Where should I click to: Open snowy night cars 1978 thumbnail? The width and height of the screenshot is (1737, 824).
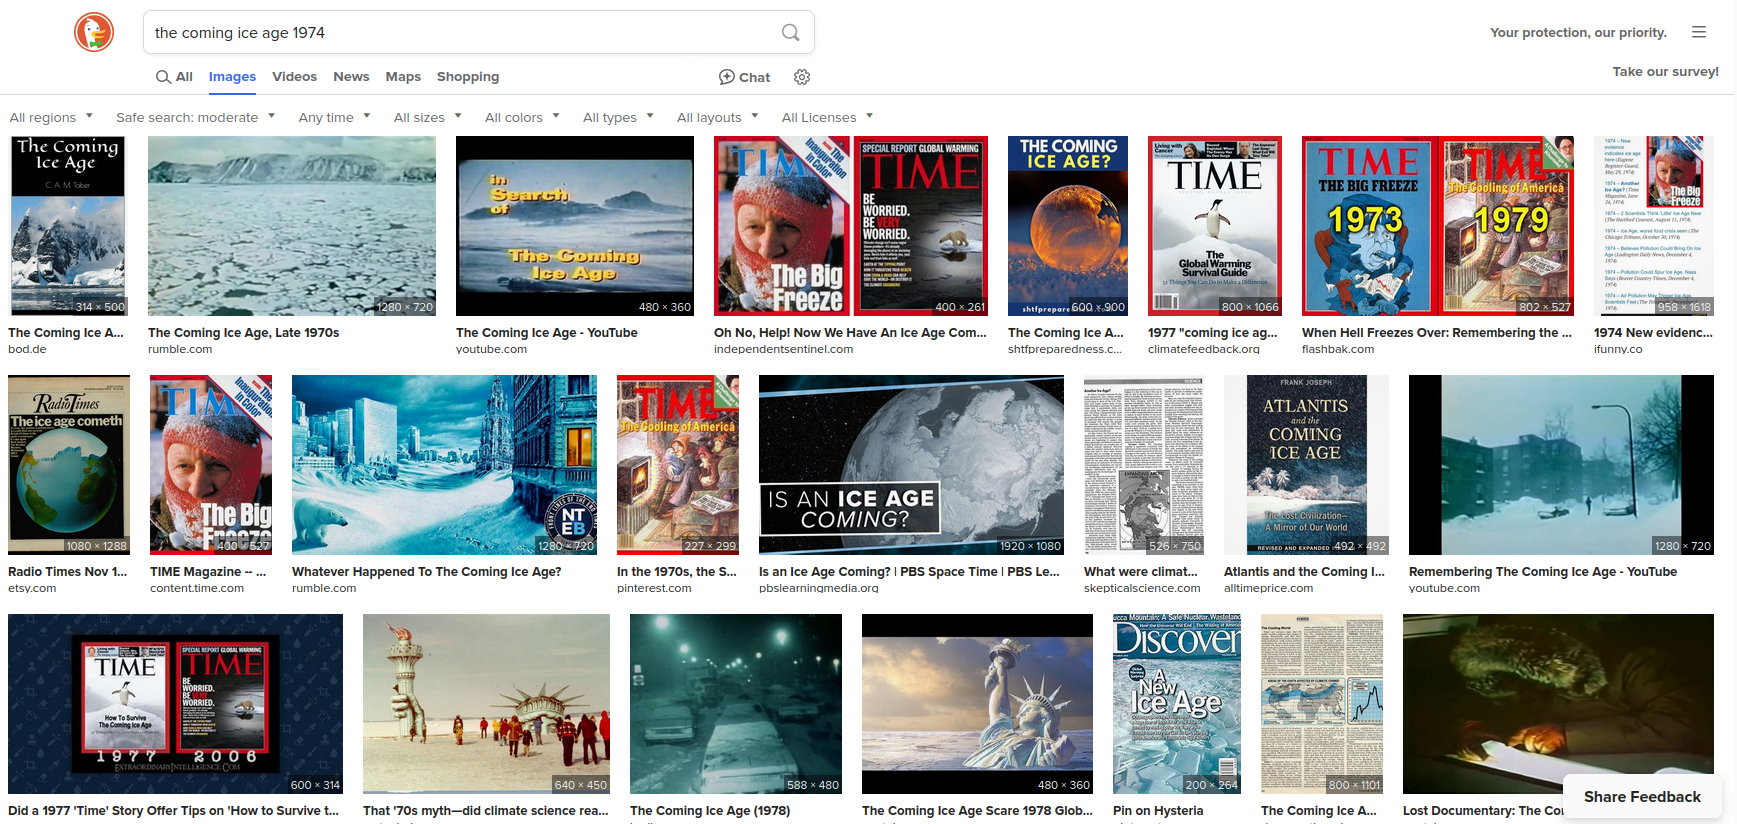pos(736,704)
